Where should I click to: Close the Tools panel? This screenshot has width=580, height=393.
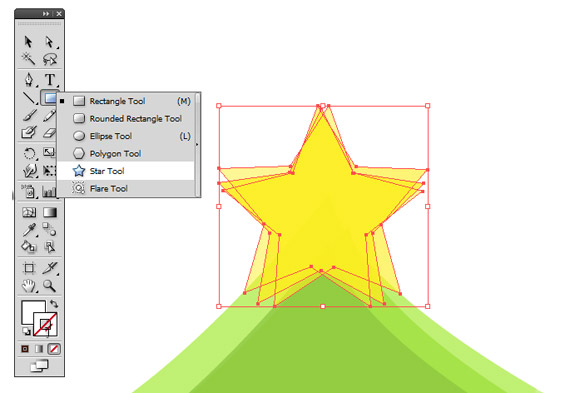(59, 14)
